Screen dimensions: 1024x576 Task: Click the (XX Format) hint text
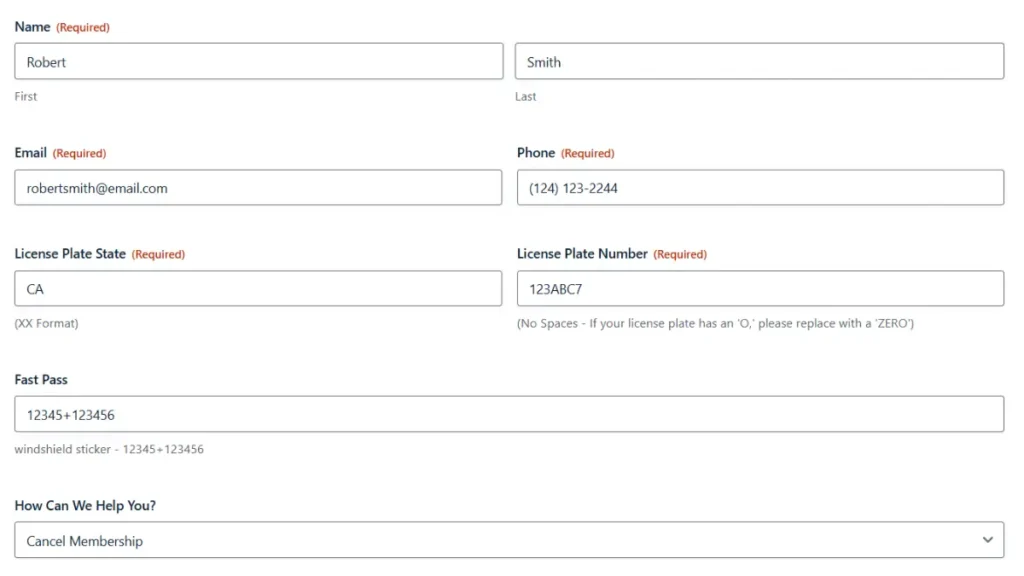(46, 323)
